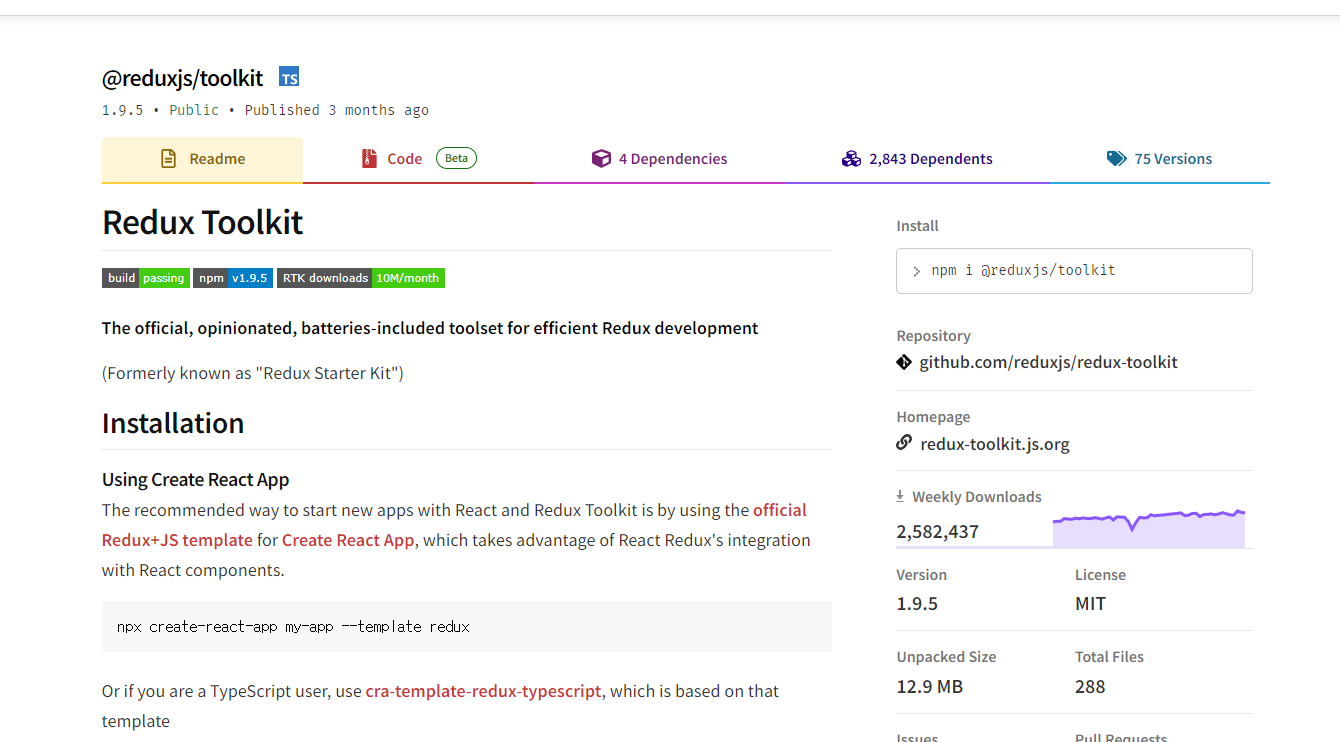The image size is (1340, 742).
Task: Click the git repository diamond icon
Action: (x=904, y=362)
